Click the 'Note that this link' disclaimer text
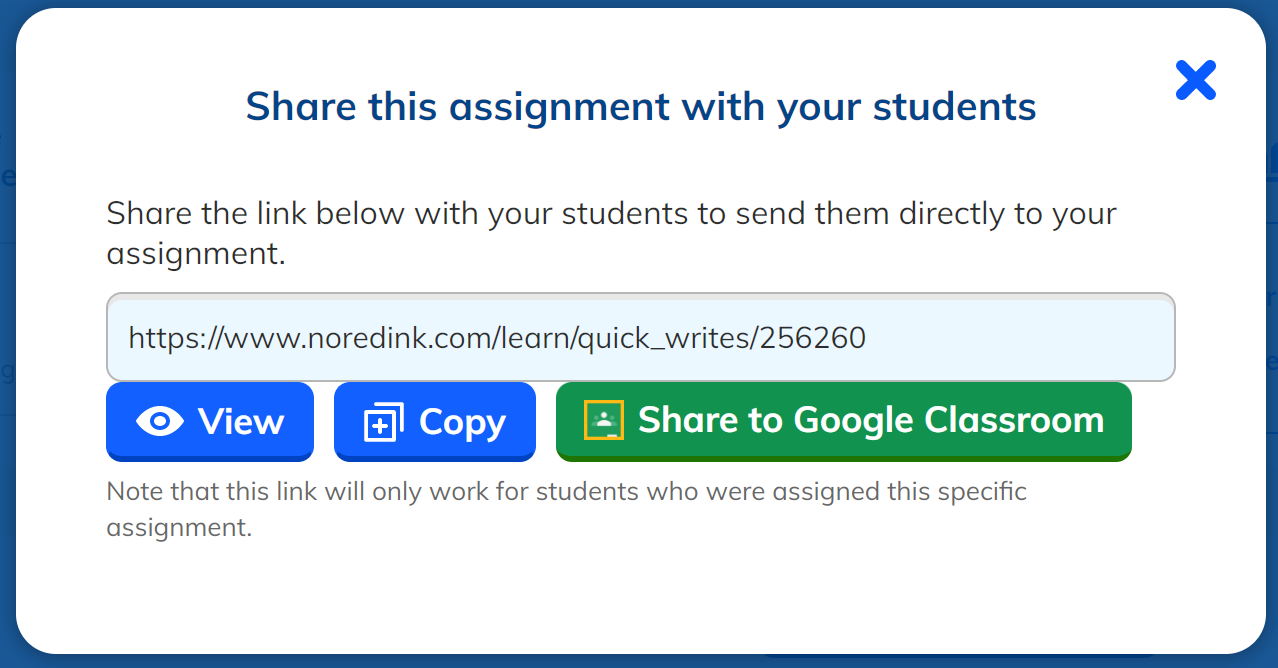This screenshot has width=1278, height=668. coord(566,509)
